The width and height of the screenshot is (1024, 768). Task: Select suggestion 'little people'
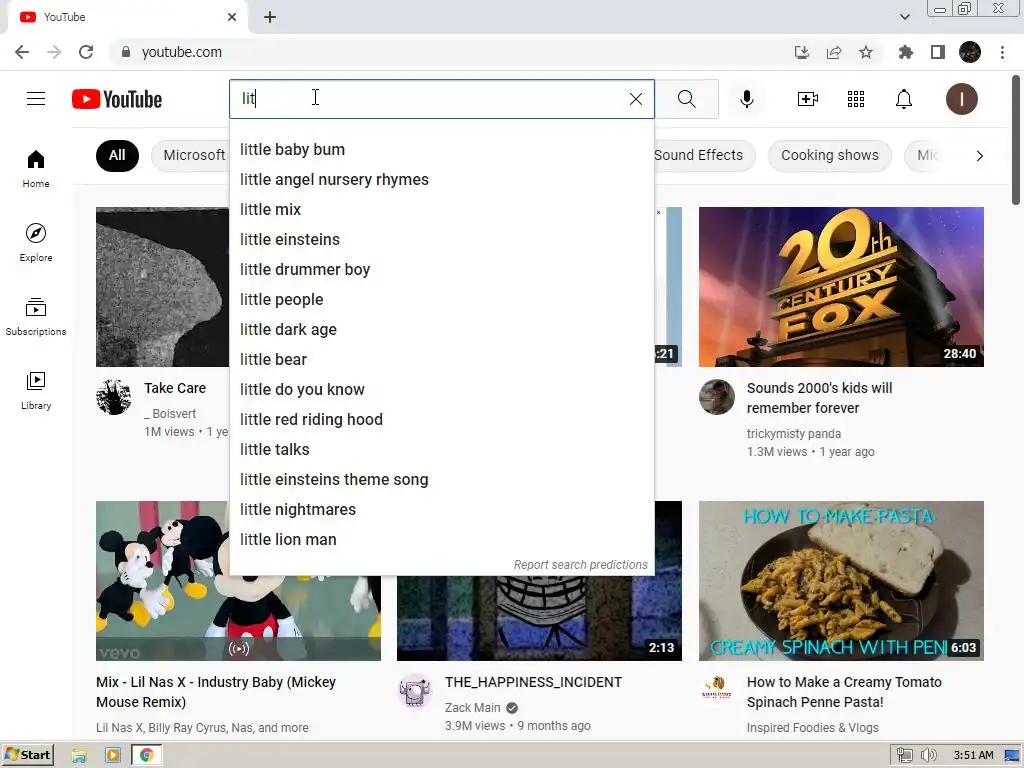[441, 300]
